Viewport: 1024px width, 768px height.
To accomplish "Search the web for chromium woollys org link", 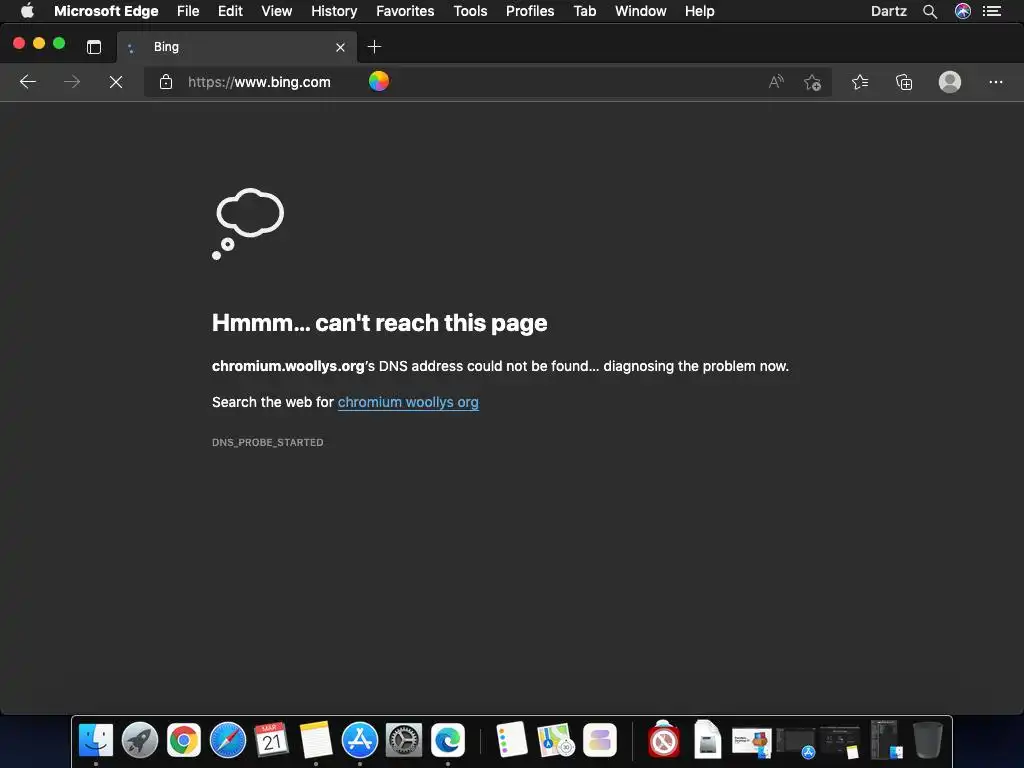I will (x=408, y=402).
